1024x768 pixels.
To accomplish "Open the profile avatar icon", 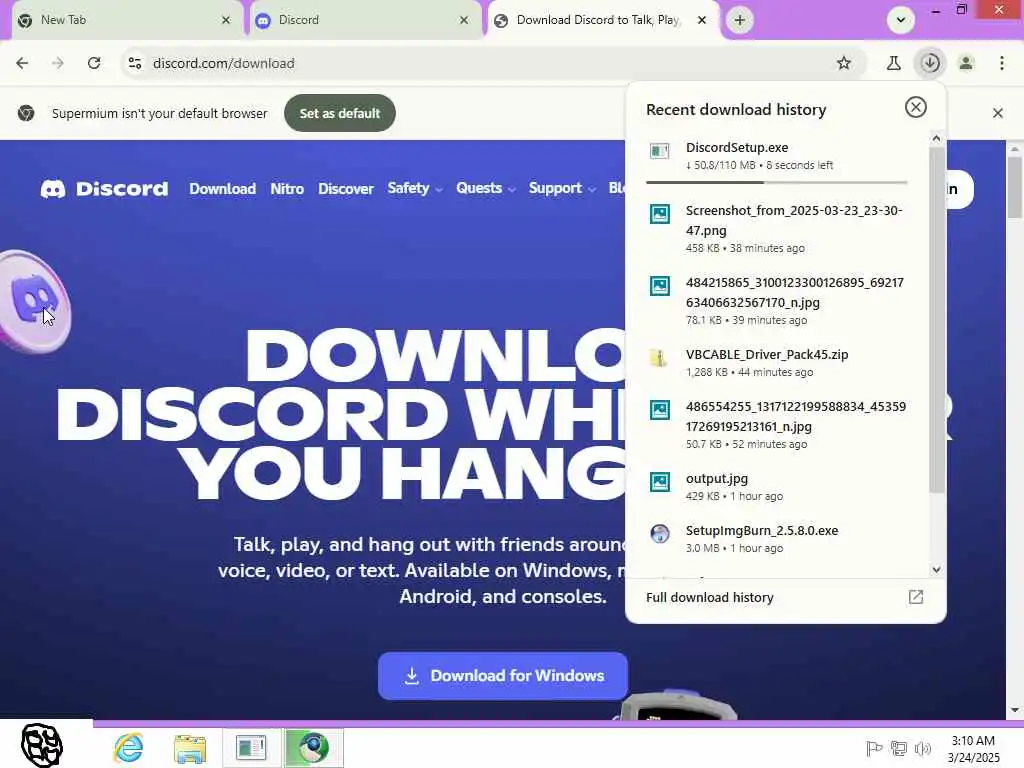I will pos(966,63).
